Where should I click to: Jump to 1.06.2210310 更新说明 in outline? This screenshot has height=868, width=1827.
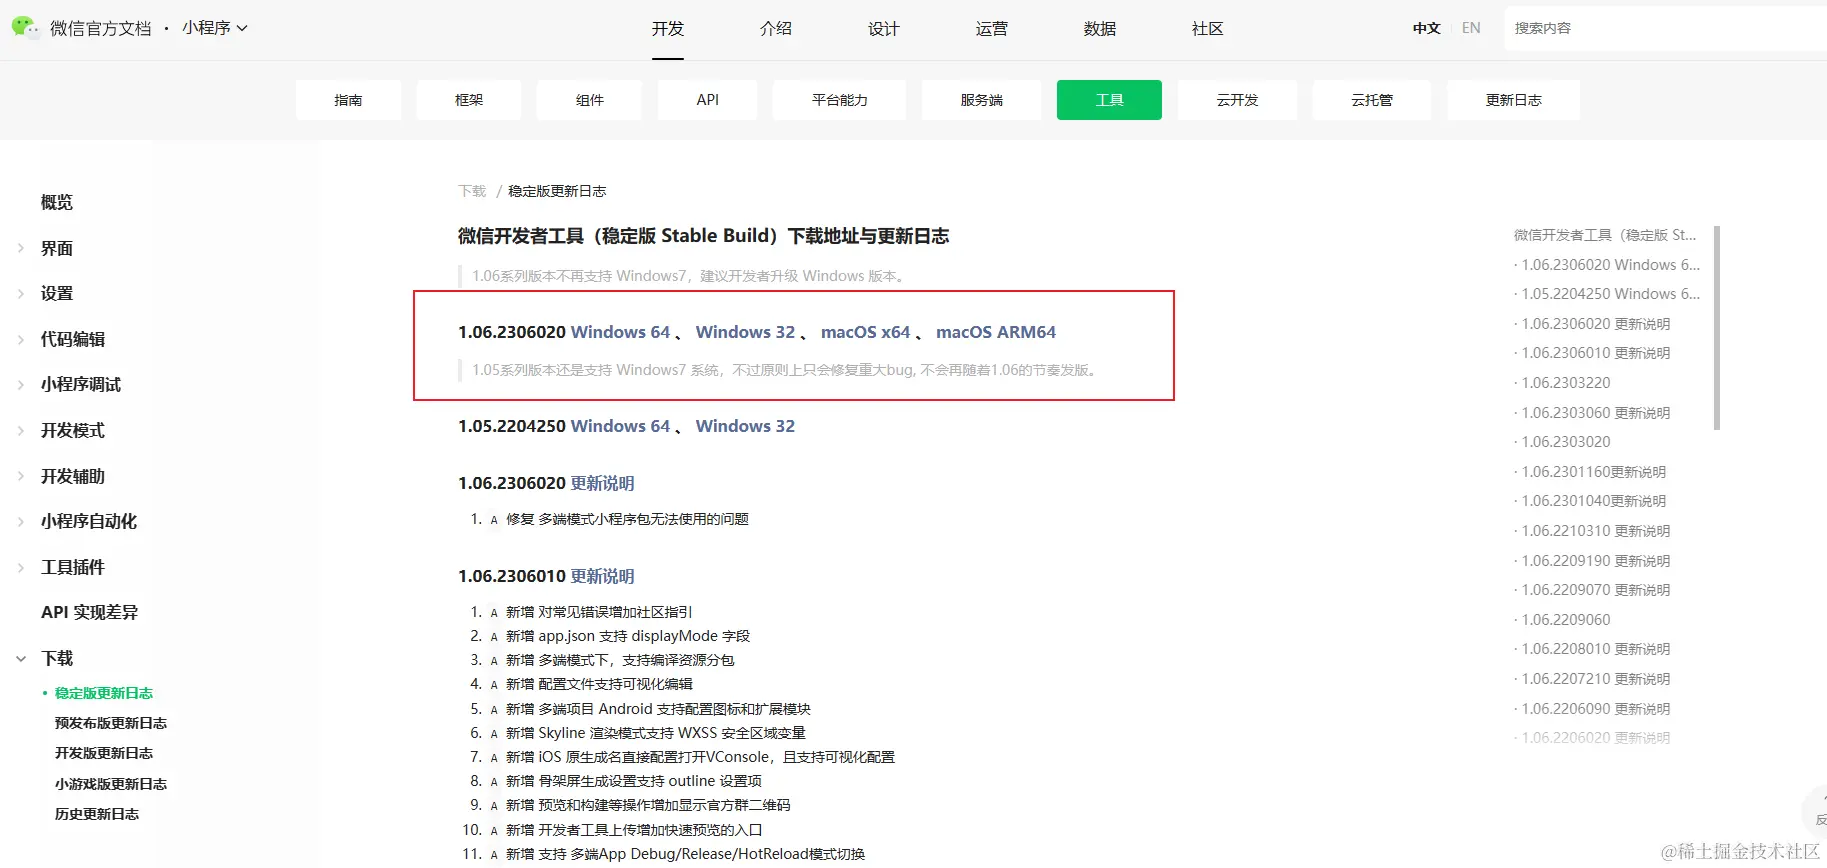[x=1596, y=531]
